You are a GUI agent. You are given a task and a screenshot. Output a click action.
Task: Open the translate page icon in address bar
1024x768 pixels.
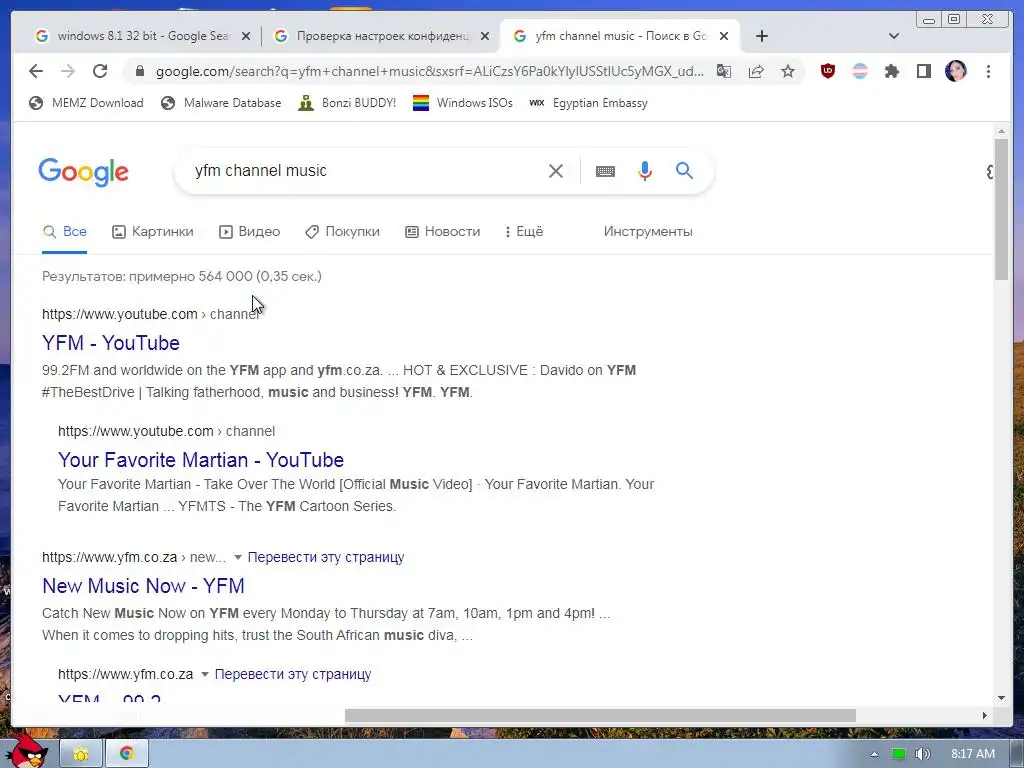[724, 71]
